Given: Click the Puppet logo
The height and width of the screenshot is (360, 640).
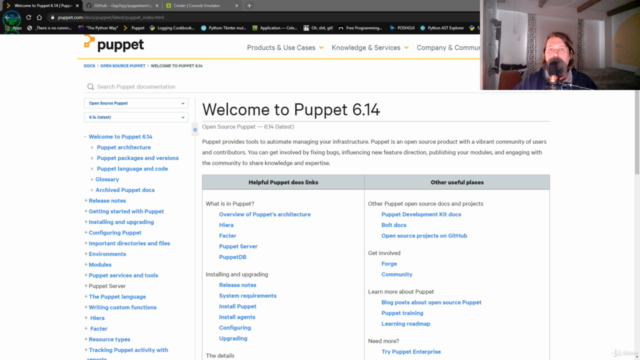Looking at the screenshot, I should tap(114, 44).
